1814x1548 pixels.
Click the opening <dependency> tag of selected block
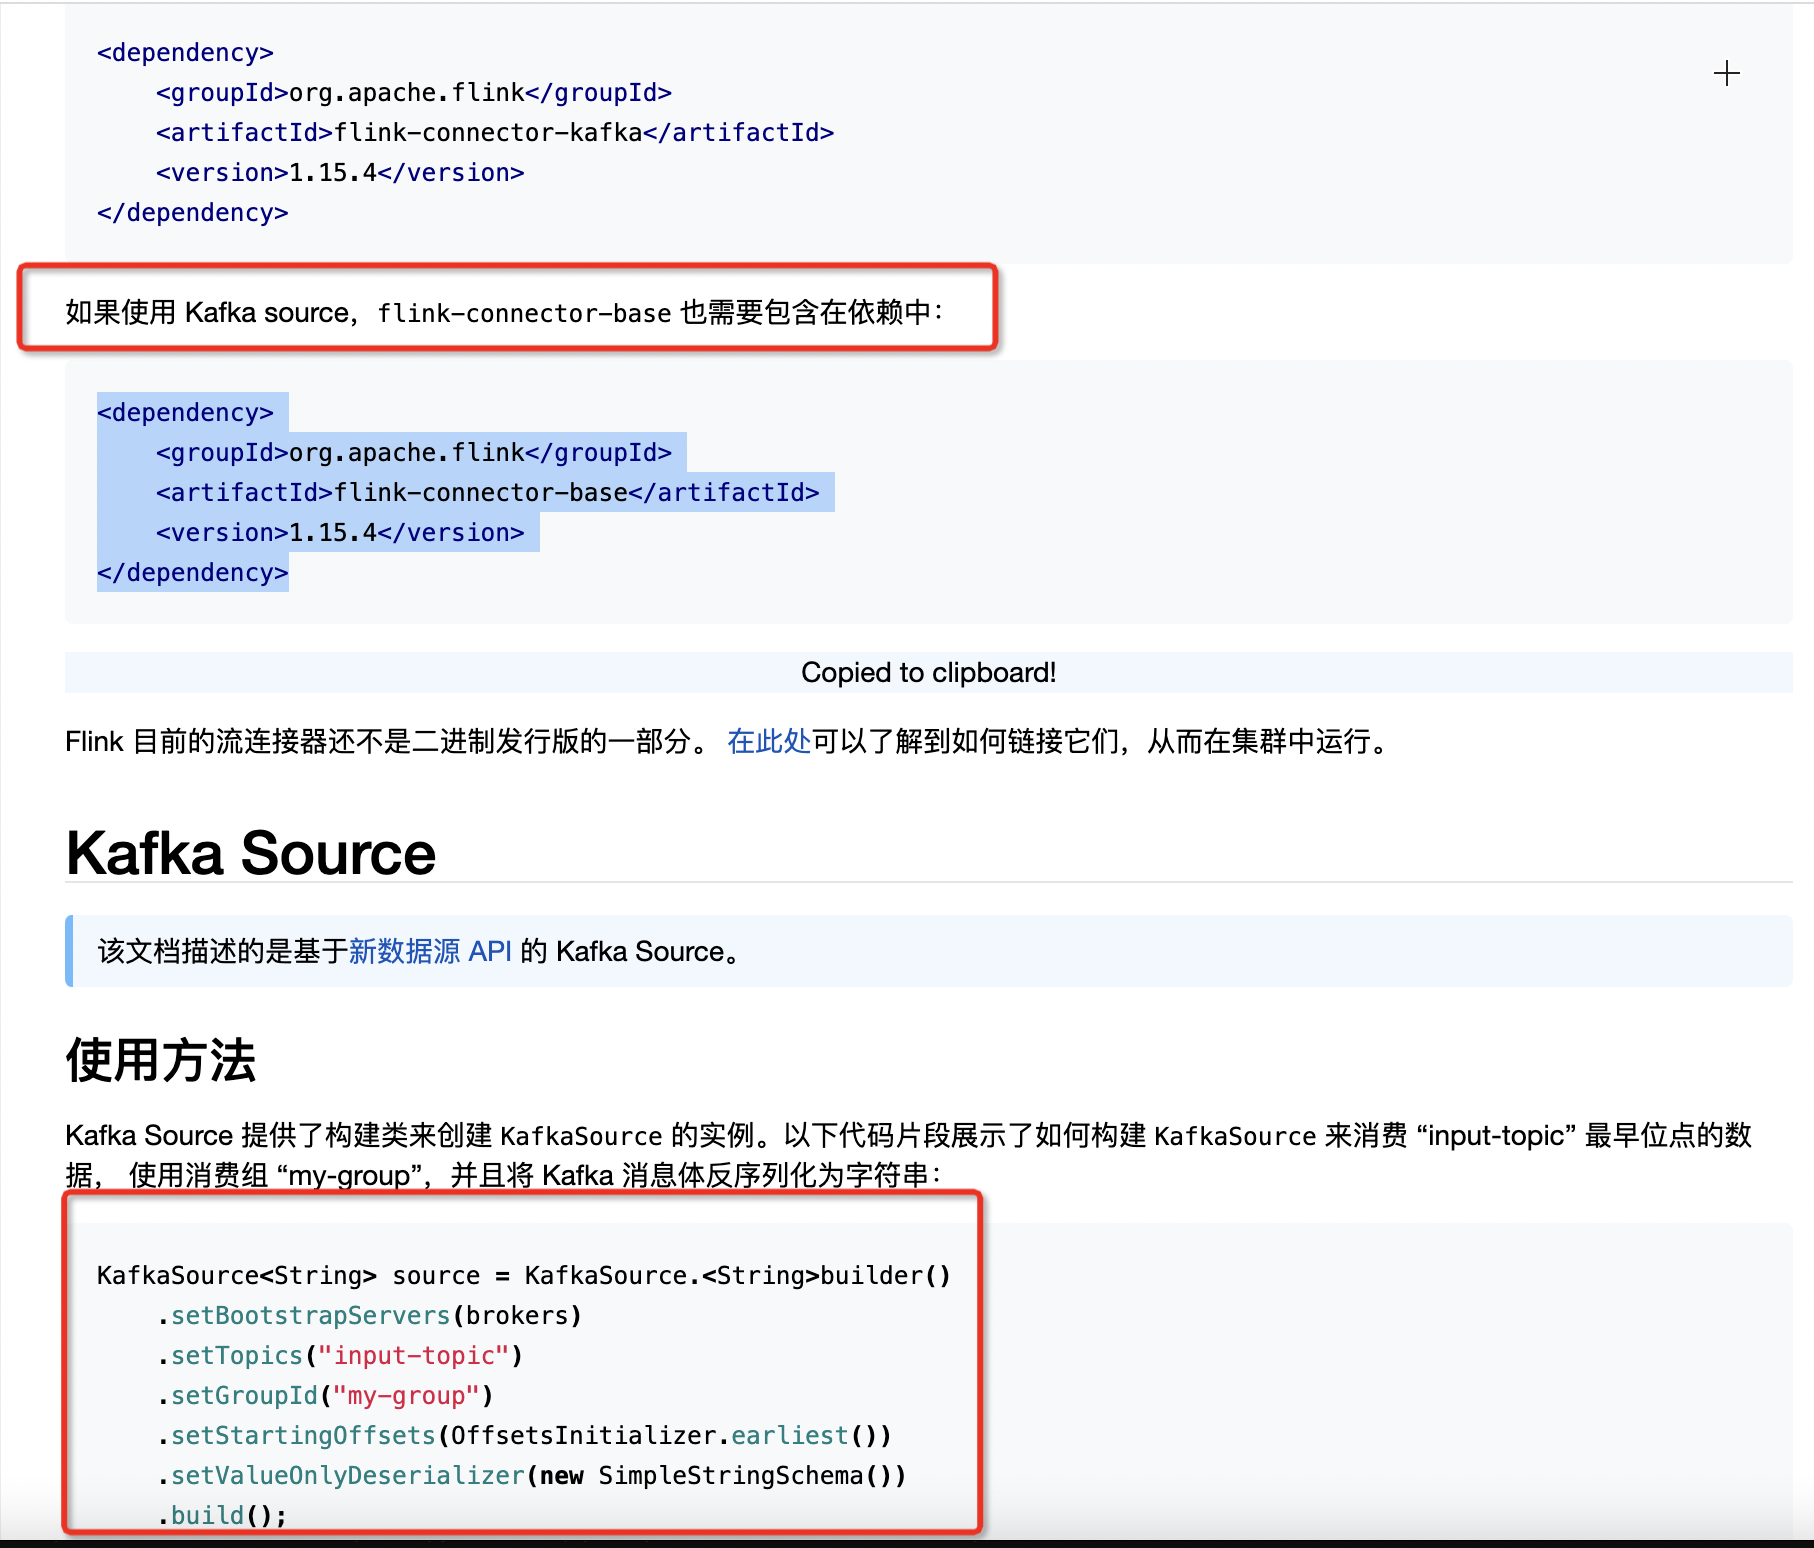point(185,412)
